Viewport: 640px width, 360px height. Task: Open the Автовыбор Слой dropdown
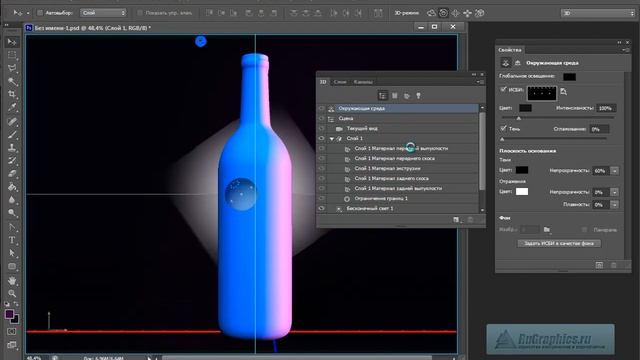click(x=103, y=13)
